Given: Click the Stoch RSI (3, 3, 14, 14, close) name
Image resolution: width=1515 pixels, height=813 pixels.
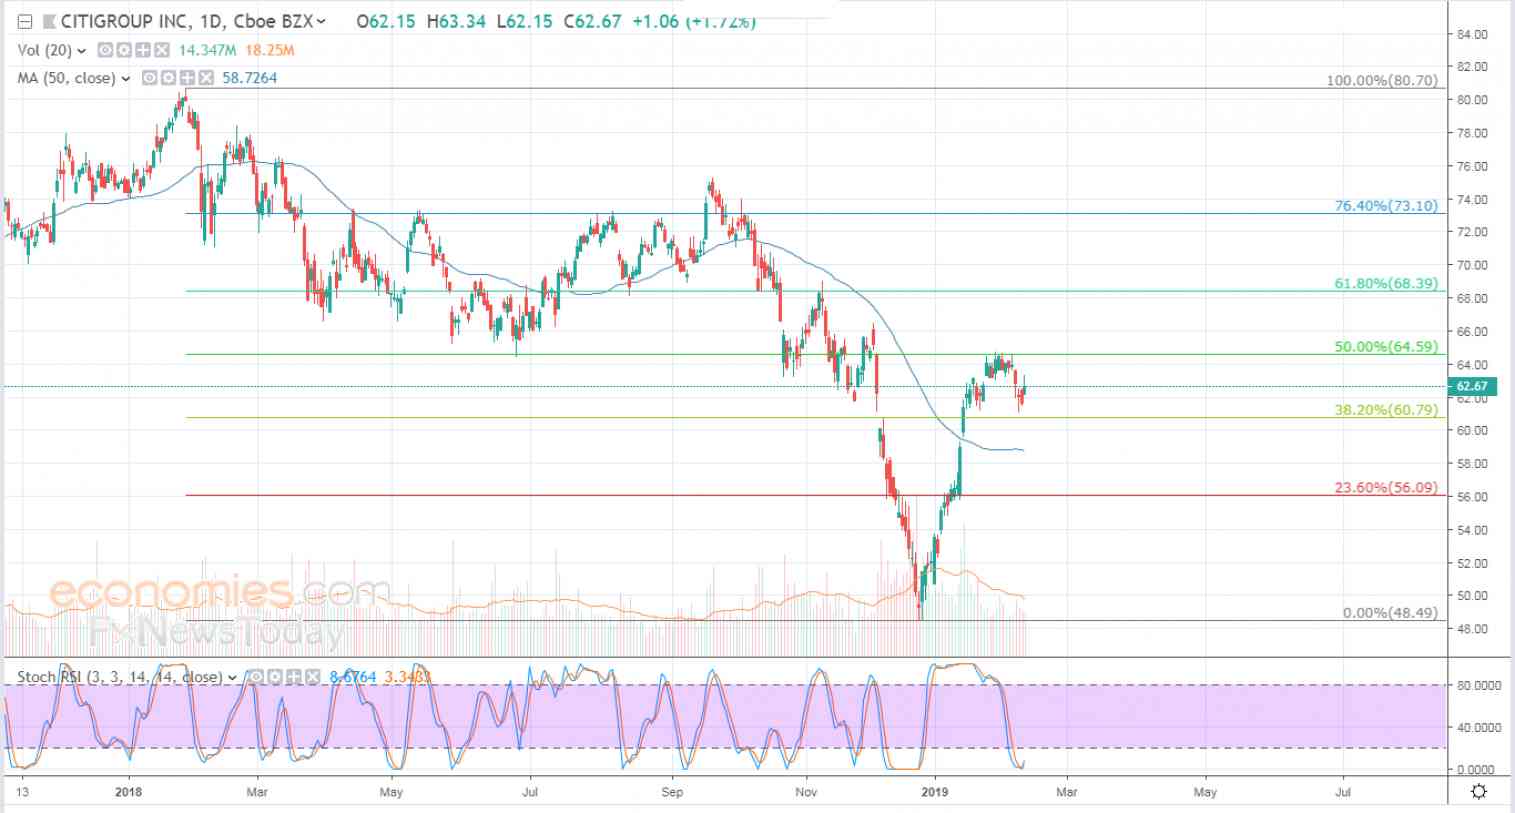Looking at the screenshot, I should click(x=120, y=677).
